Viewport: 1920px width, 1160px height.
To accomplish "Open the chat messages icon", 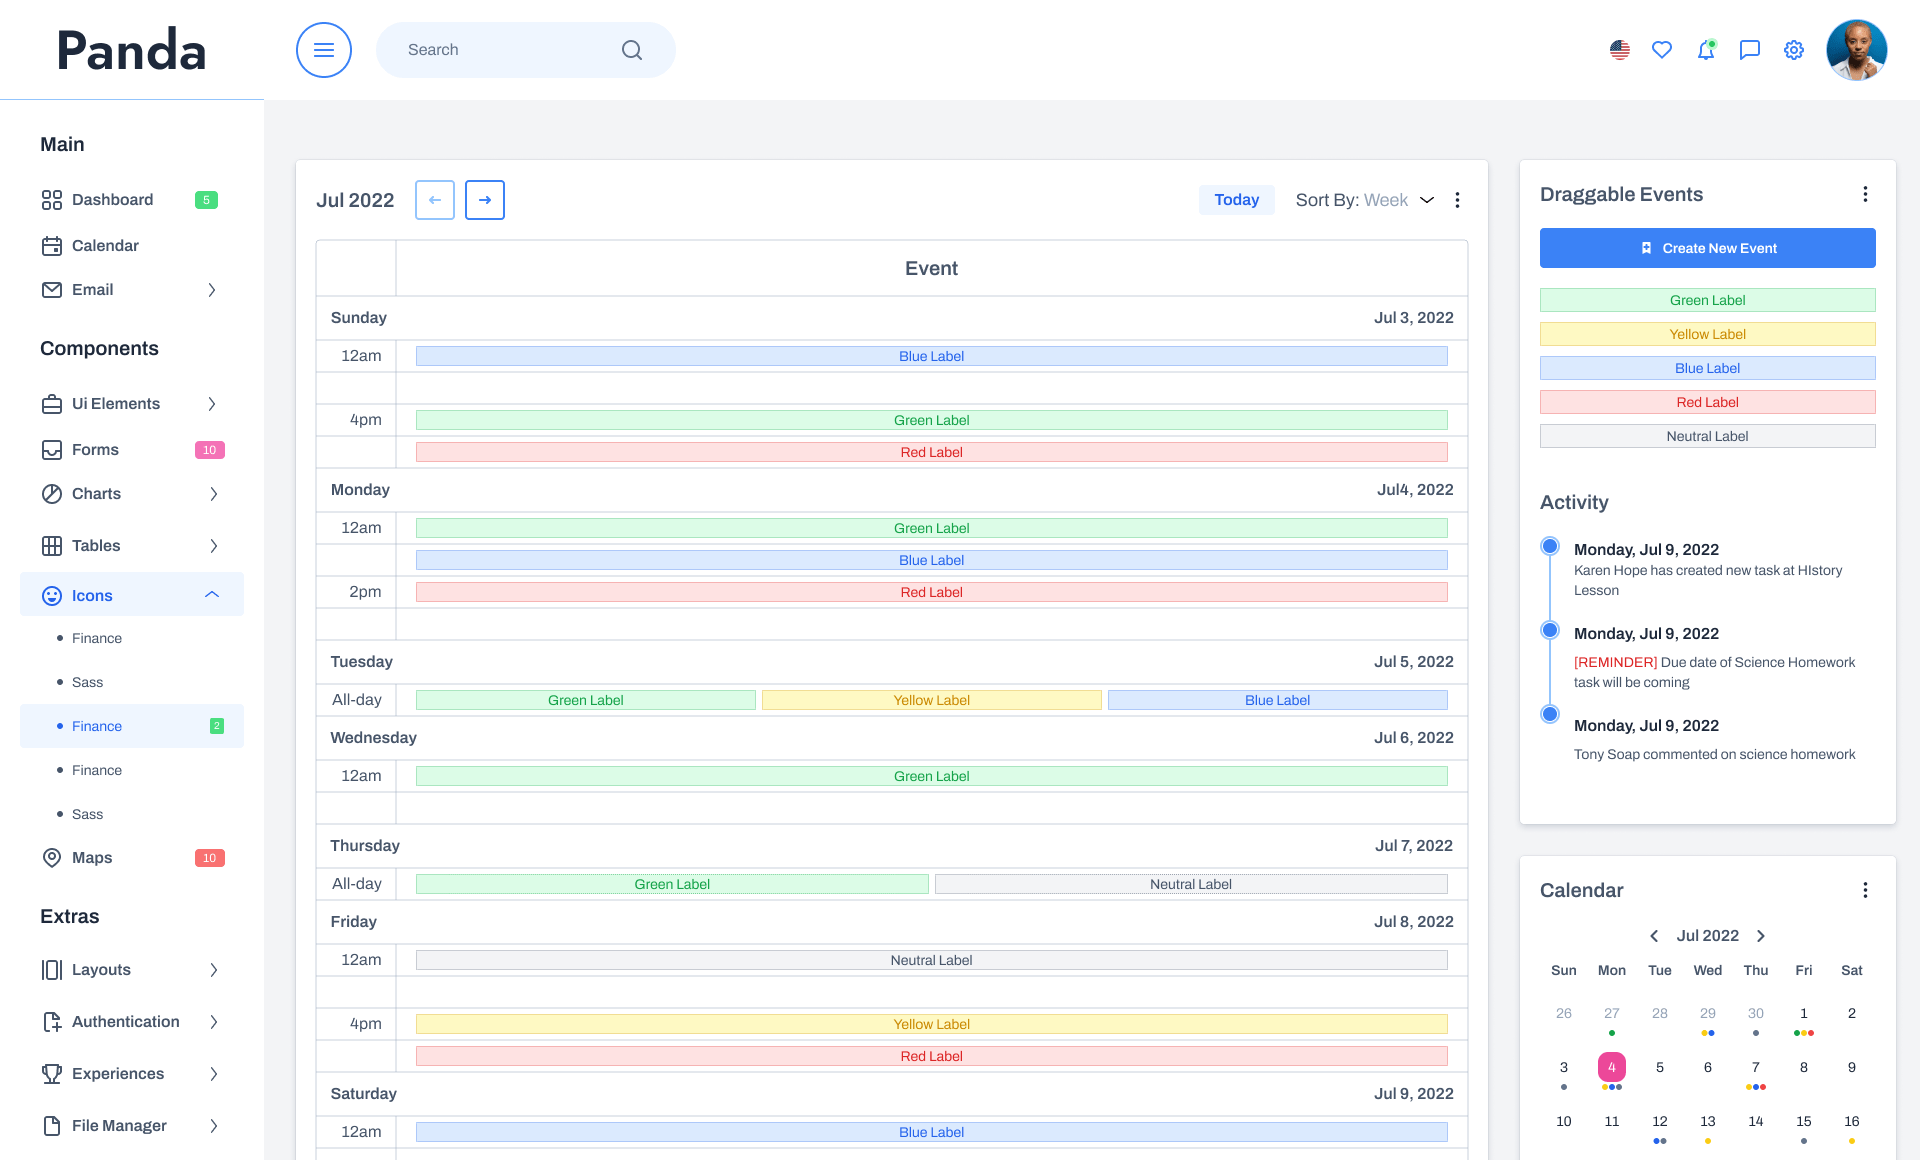I will click(1750, 50).
